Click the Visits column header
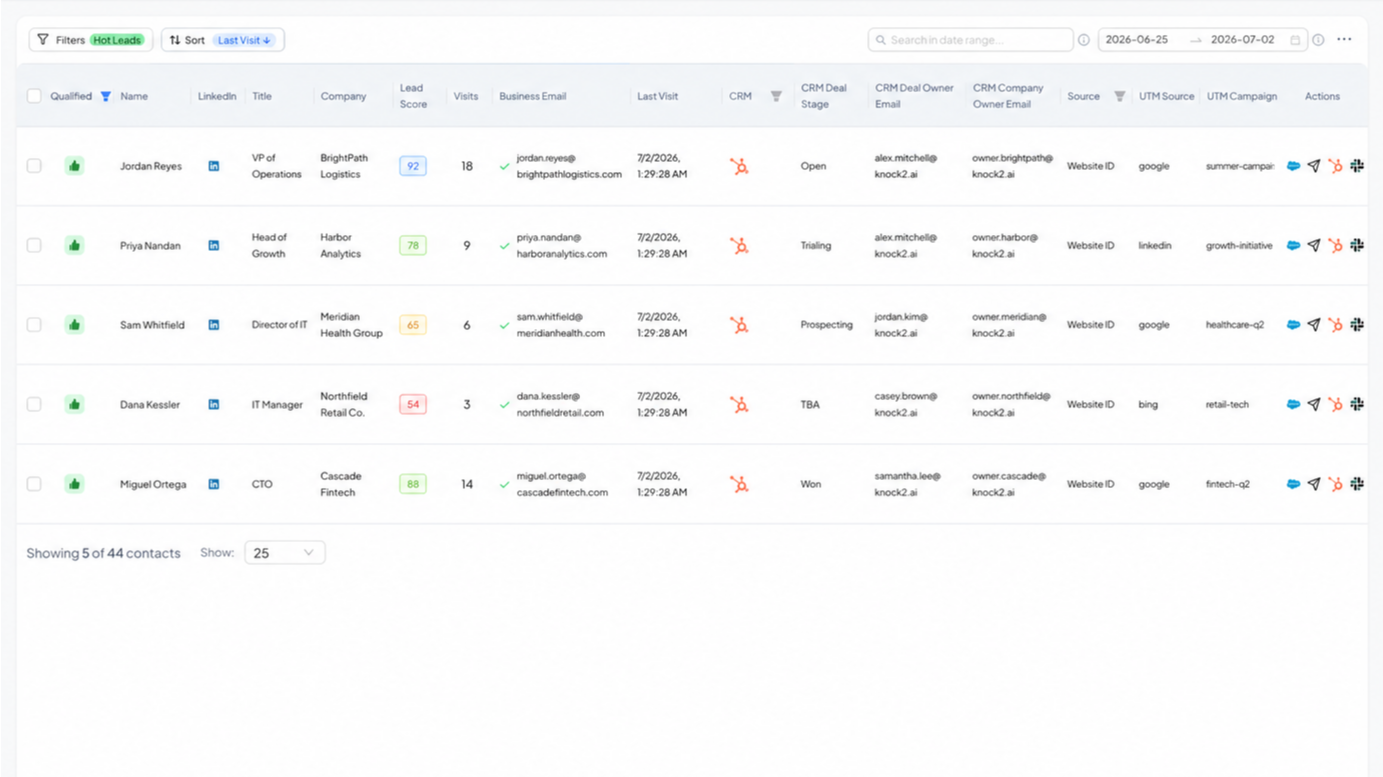Viewport: 1383px width, 777px height. [x=466, y=96]
